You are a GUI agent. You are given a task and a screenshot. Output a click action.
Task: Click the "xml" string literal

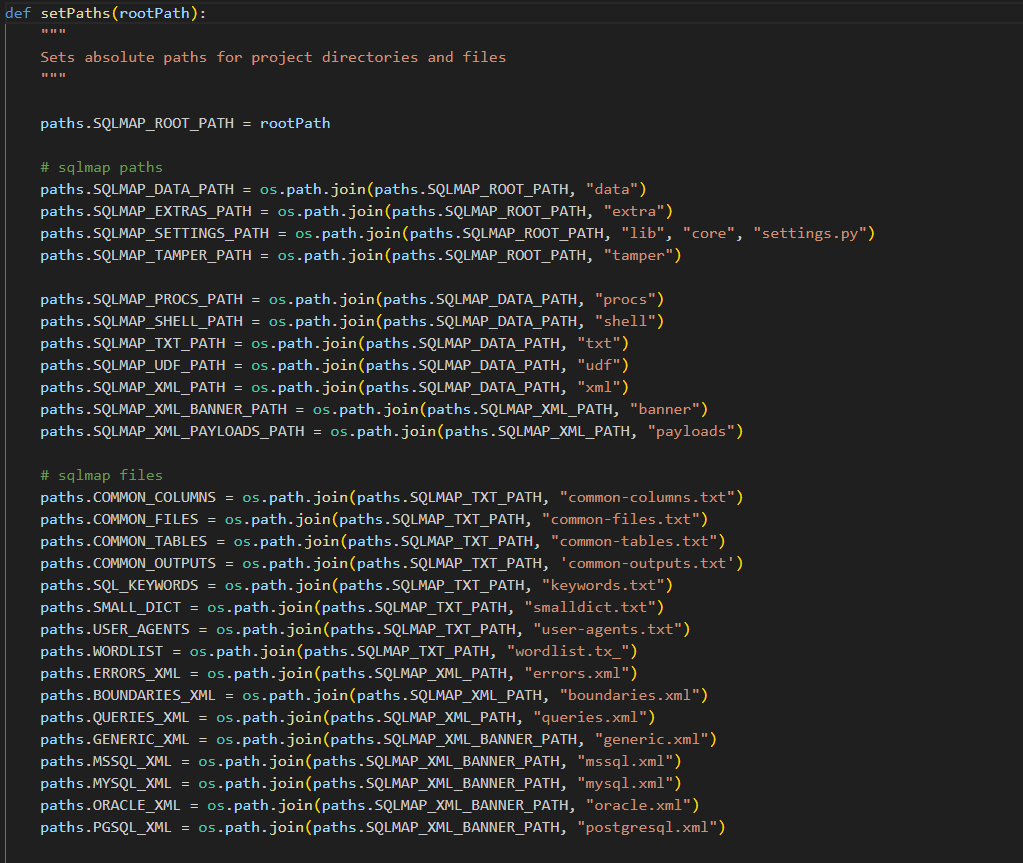click(x=599, y=387)
